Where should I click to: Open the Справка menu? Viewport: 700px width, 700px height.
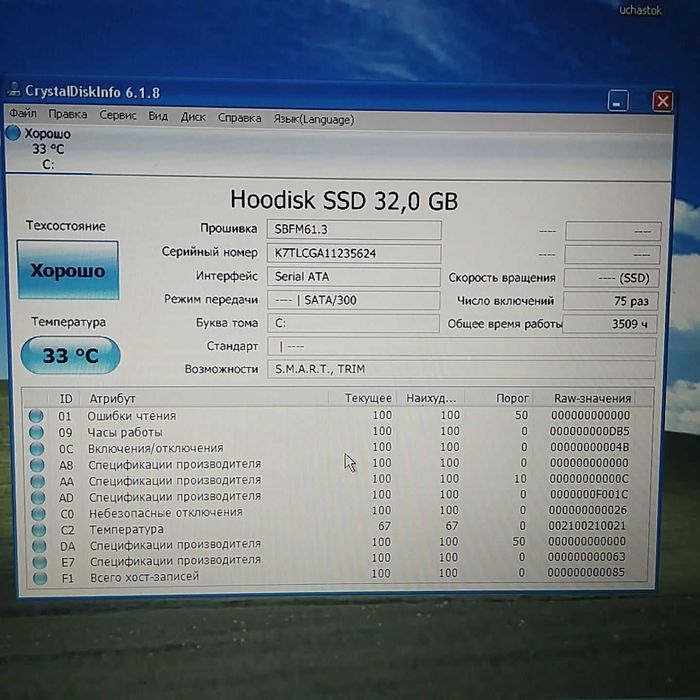tap(240, 118)
